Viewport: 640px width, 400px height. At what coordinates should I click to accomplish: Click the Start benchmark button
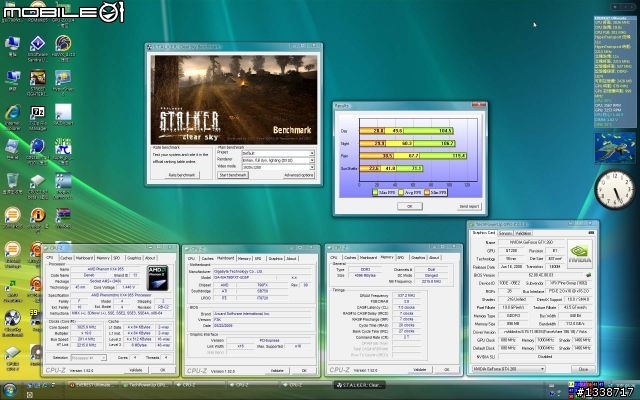click(x=233, y=175)
